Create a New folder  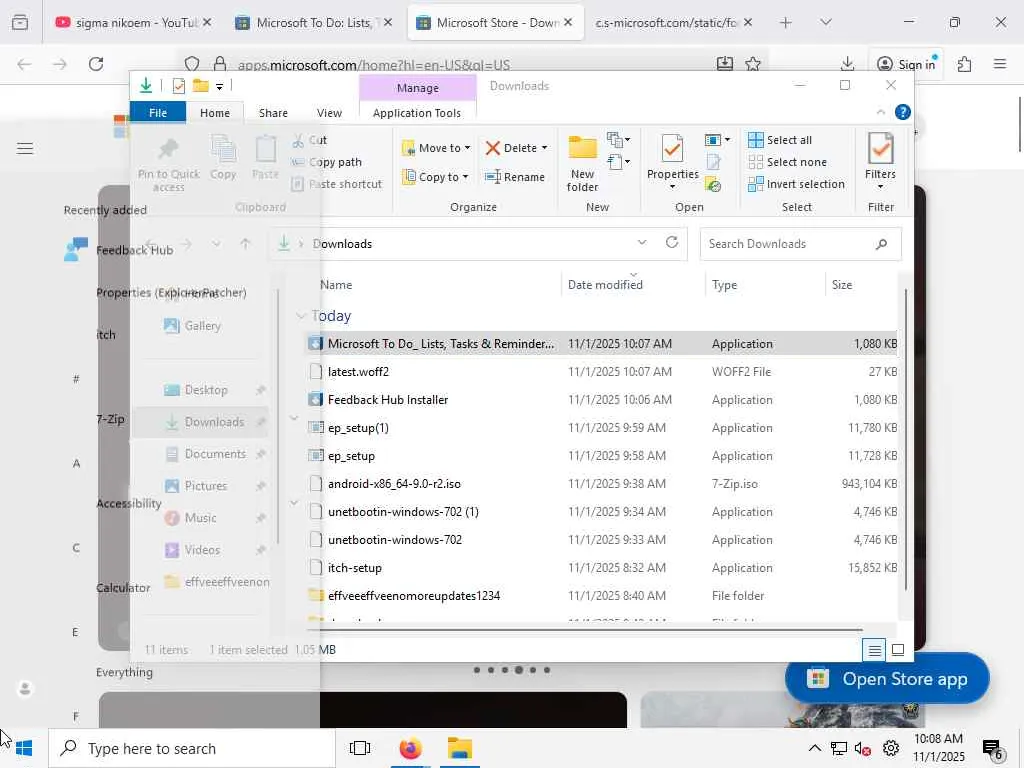582,163
